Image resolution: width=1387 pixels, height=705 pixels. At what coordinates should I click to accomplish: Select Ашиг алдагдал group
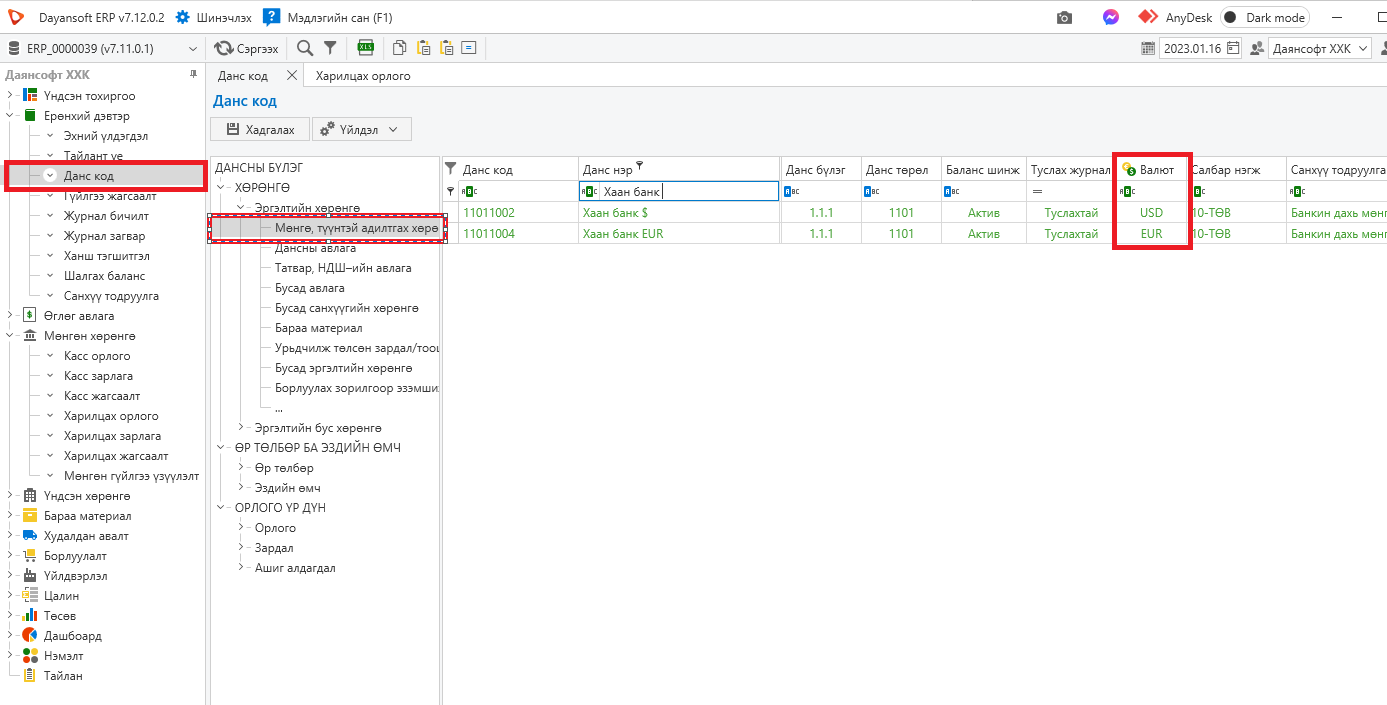click(x=295, y=568)
